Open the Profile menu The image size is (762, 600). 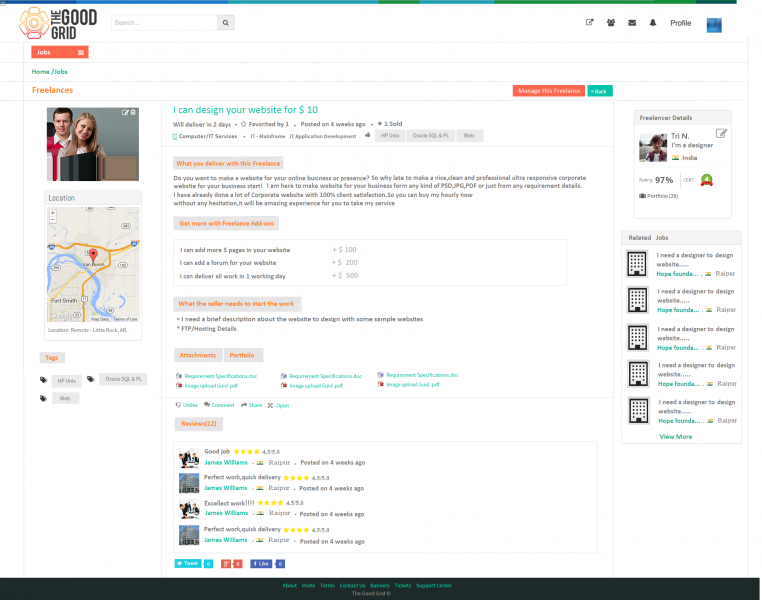[680, 23]
